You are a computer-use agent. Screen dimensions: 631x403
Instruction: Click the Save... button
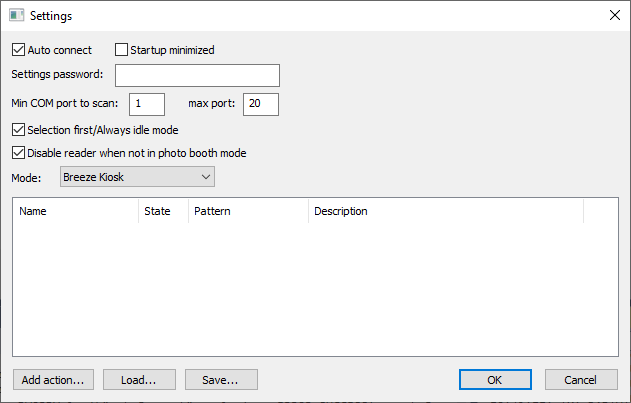coord(221,380)
